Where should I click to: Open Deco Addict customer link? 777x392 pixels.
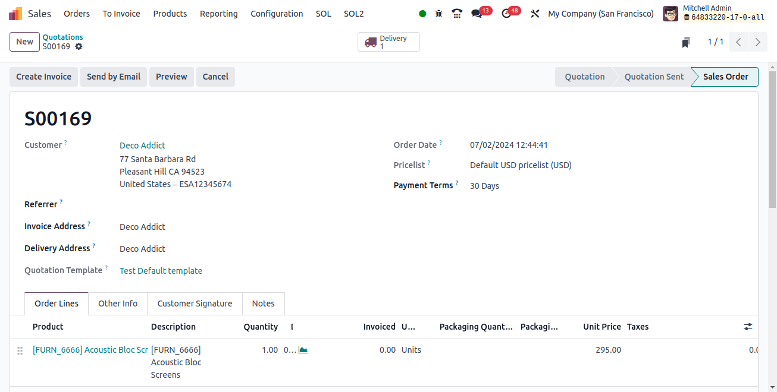coord(142,145)
